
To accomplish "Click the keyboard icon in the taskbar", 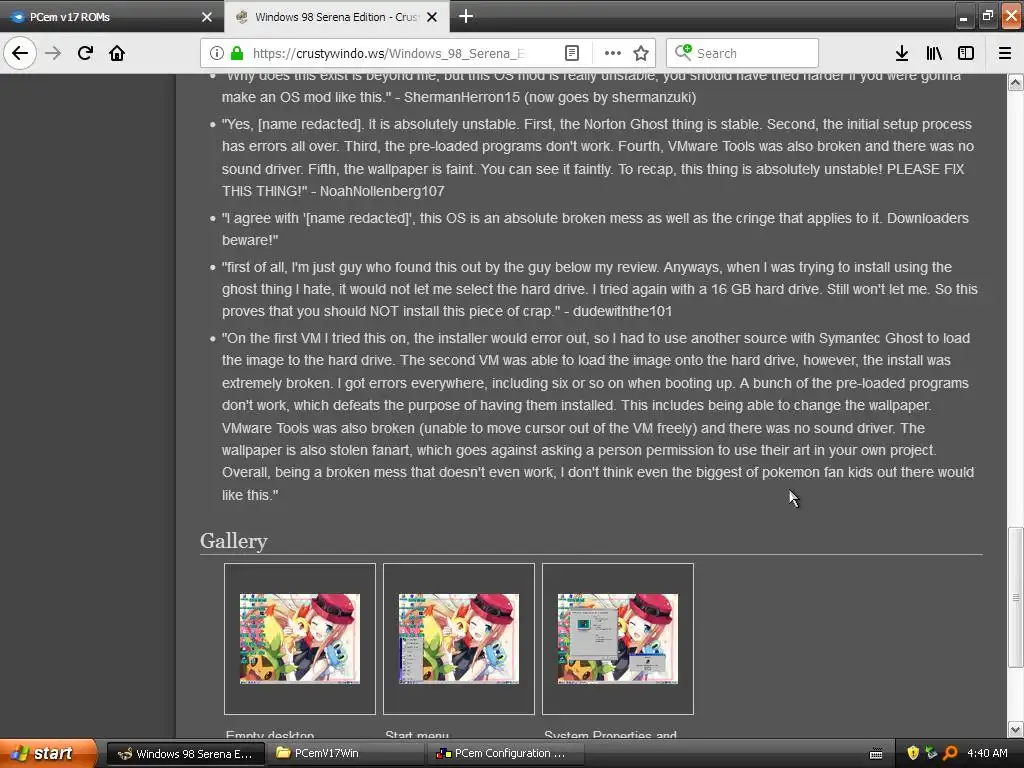I will [x=876, y=754].
